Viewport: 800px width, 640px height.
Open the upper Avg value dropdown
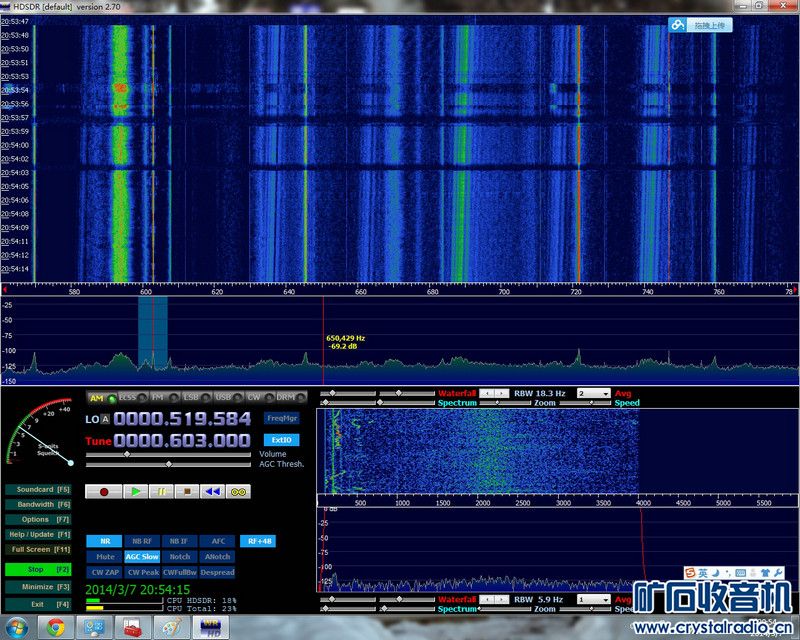[593, 394]
